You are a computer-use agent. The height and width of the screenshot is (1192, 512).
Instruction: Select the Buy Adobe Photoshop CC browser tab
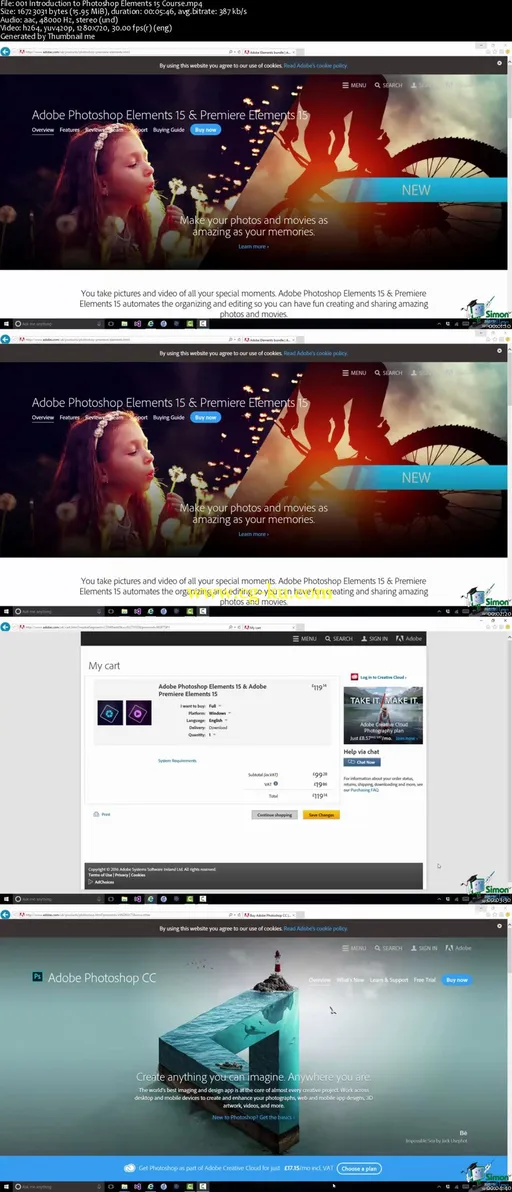pos(268,914)
